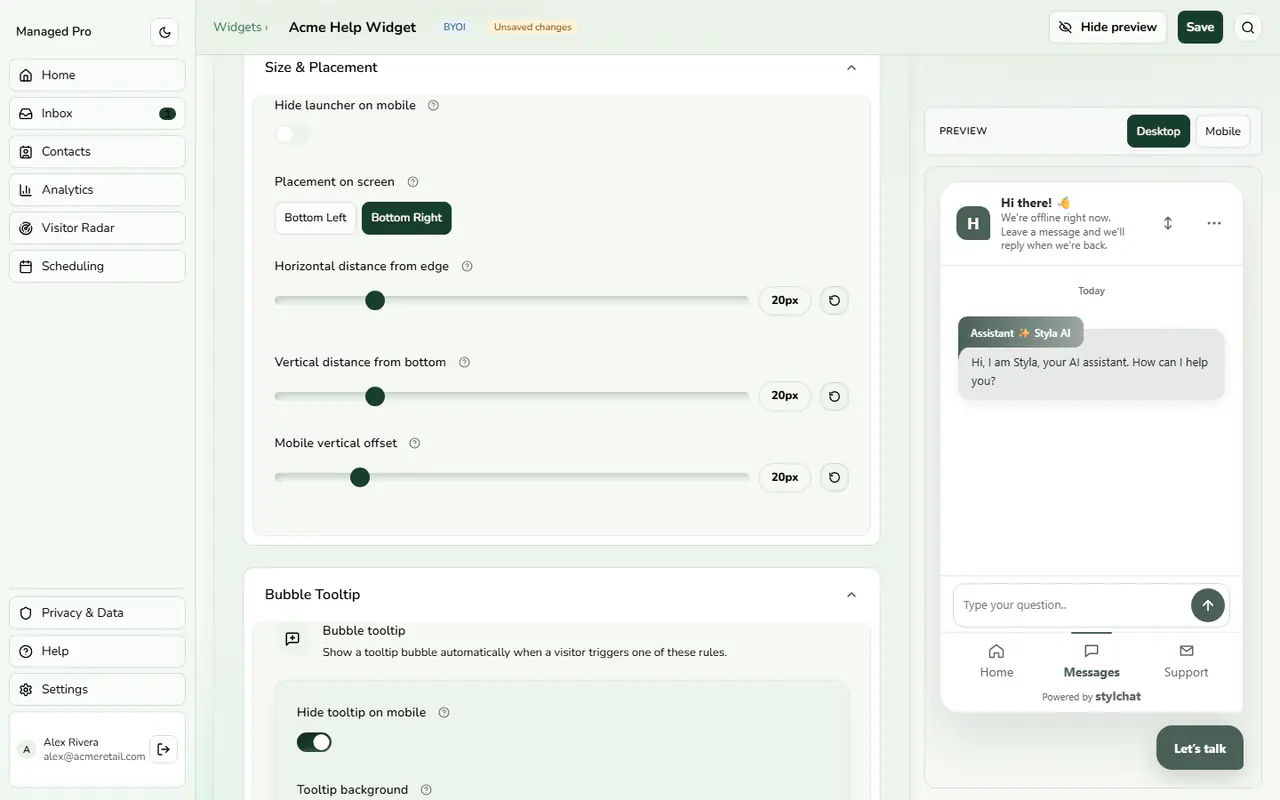Viewport: 1280px width, 800px height.
Task: Open Privacy & Data in sidebar
Action: (x=97, y=613)
